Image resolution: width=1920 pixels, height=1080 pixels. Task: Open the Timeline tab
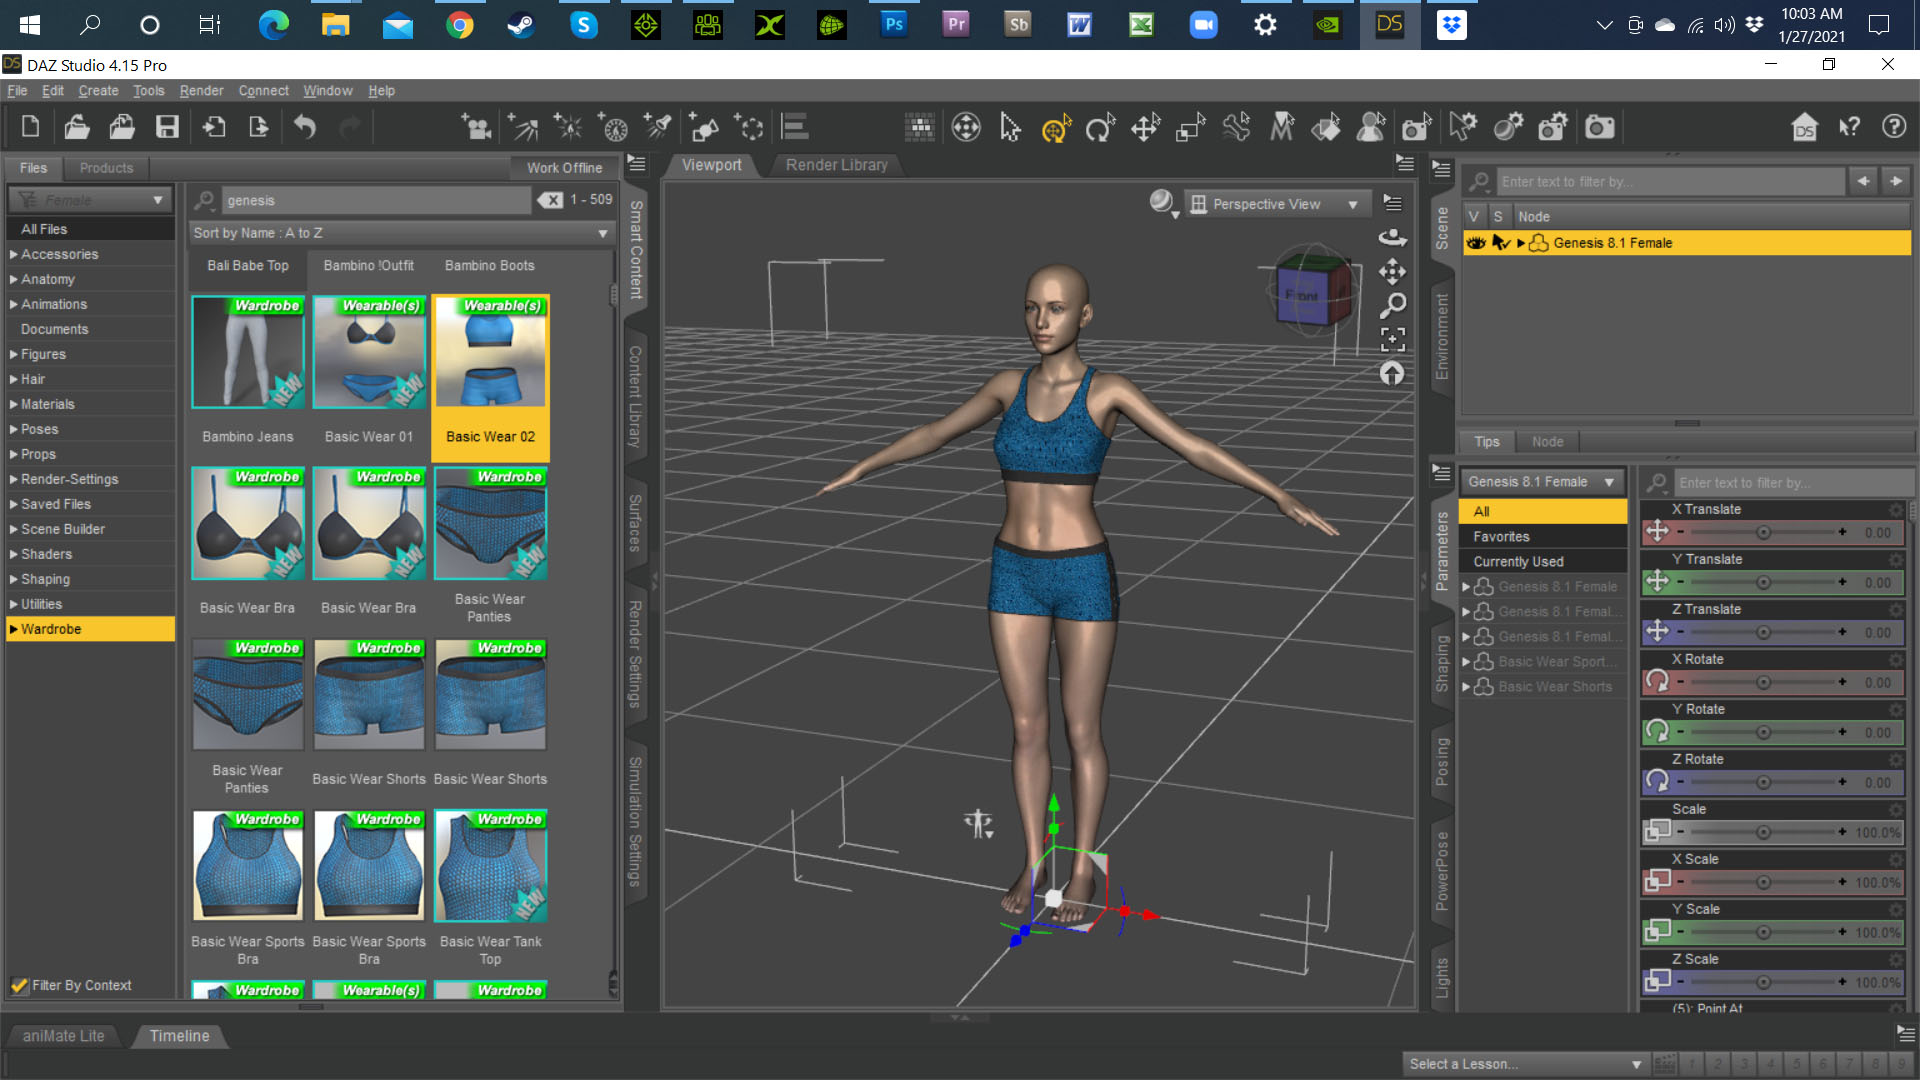coord(179,1036)
